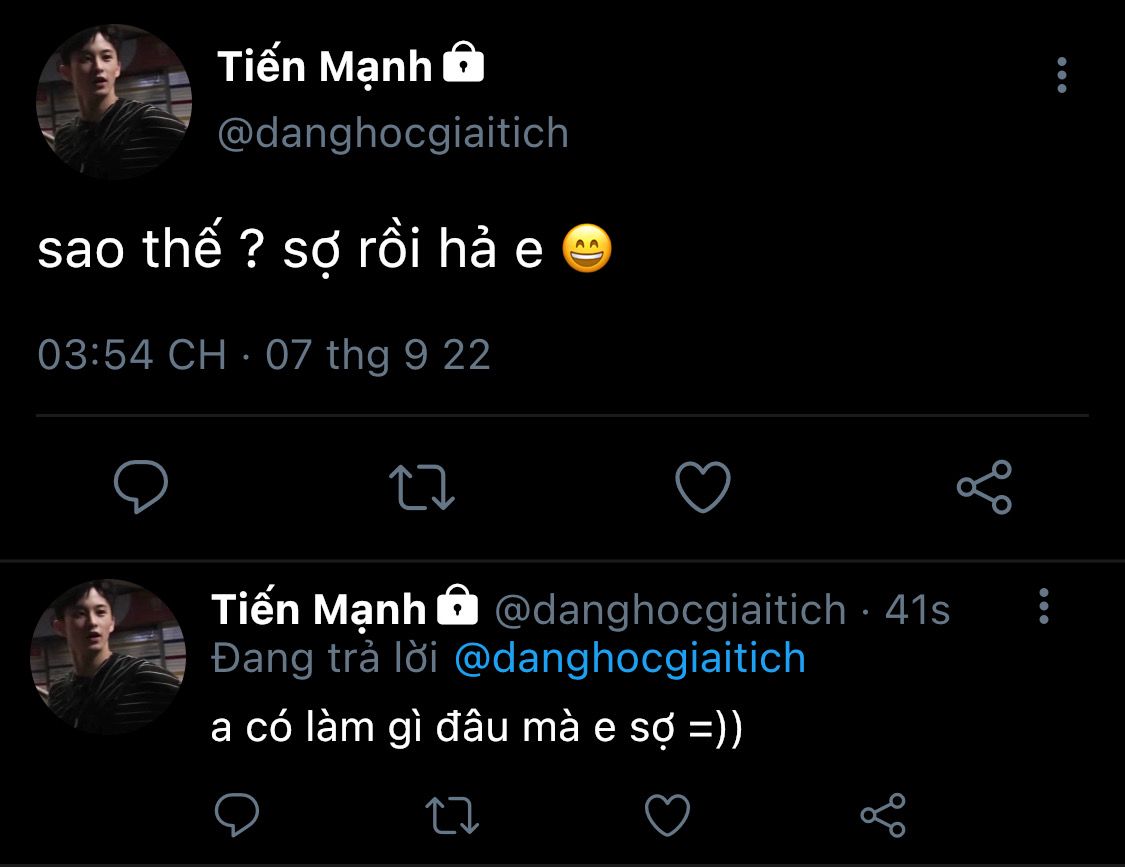Open Tiến Mạnh display name in main tweet
Viewport: 1125px width, 867px height.
(x=325, y=67)
